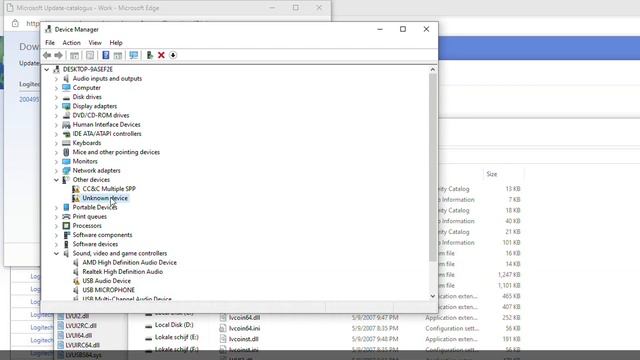Select Unknown device in the tree
Image resolution: width=640 pixels, height=360 pixels.
click(105, 198)
